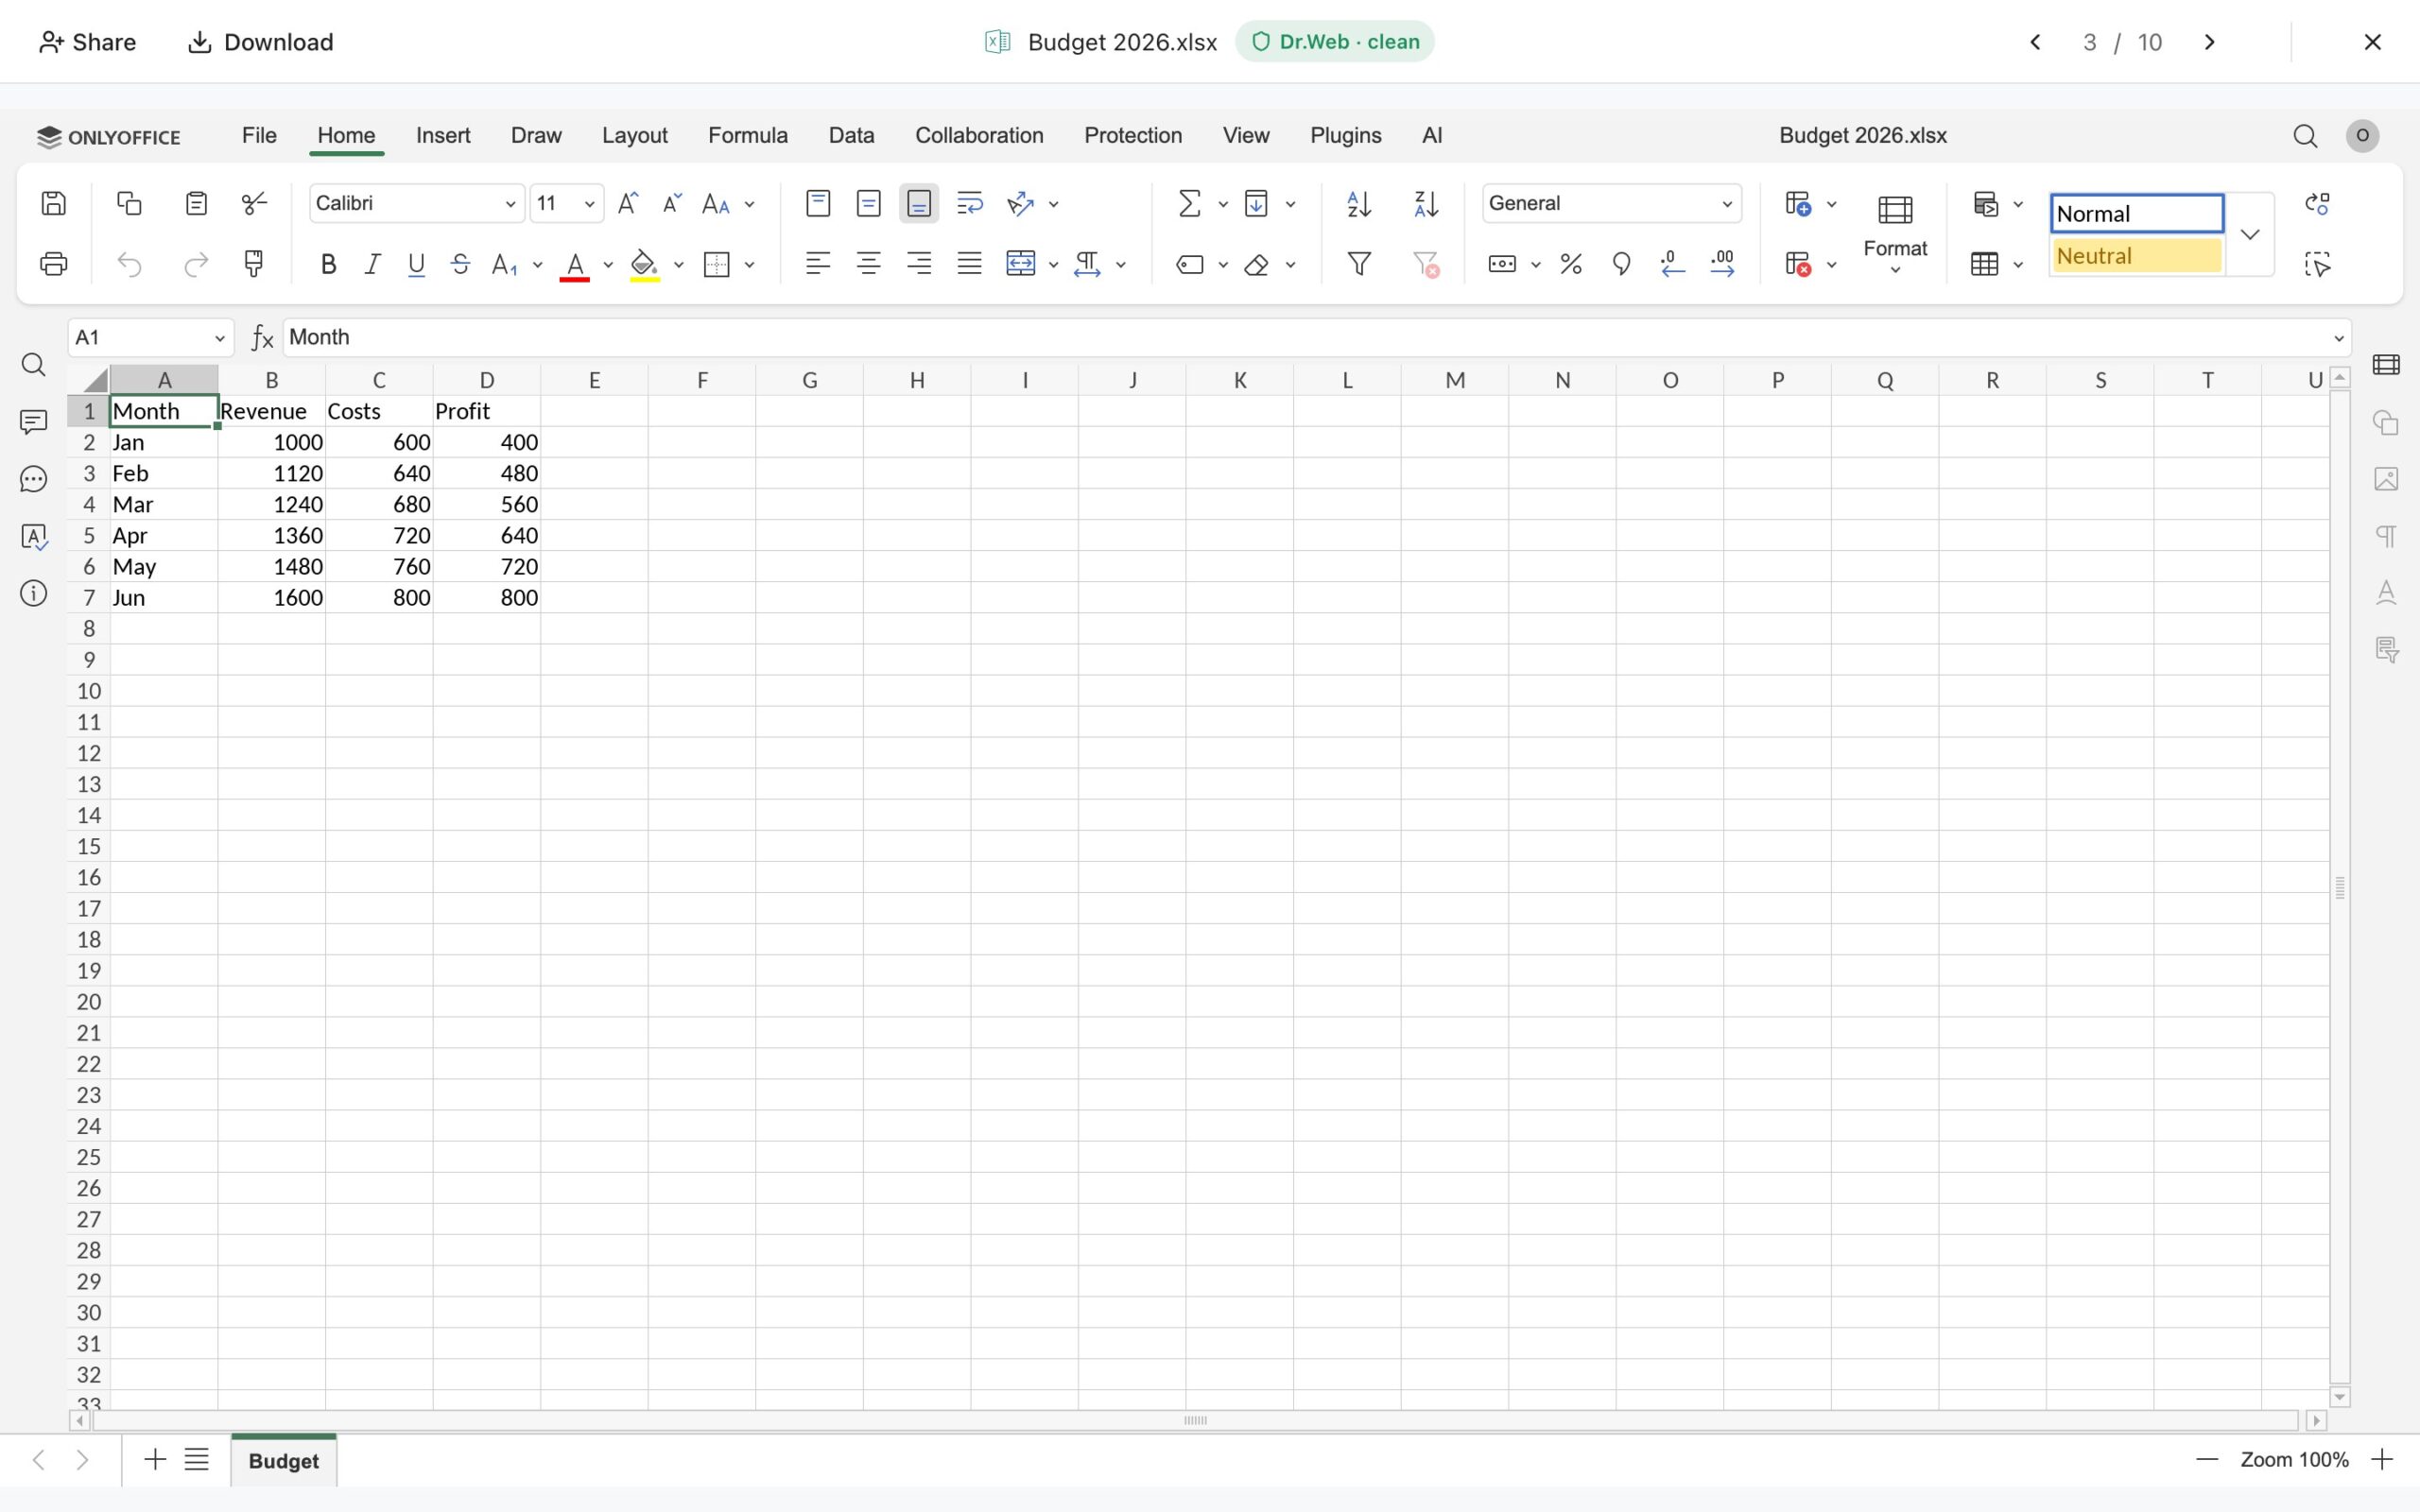2420x1512 pixels.
Task: Open the About info icon
Action: 33,594
